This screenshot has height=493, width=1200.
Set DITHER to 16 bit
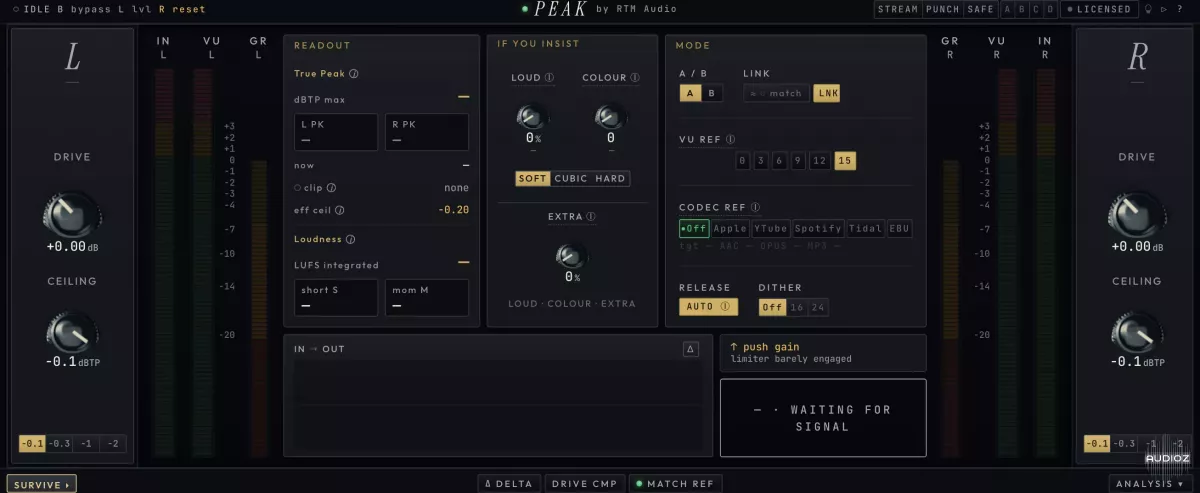click(x=797, y=307)
